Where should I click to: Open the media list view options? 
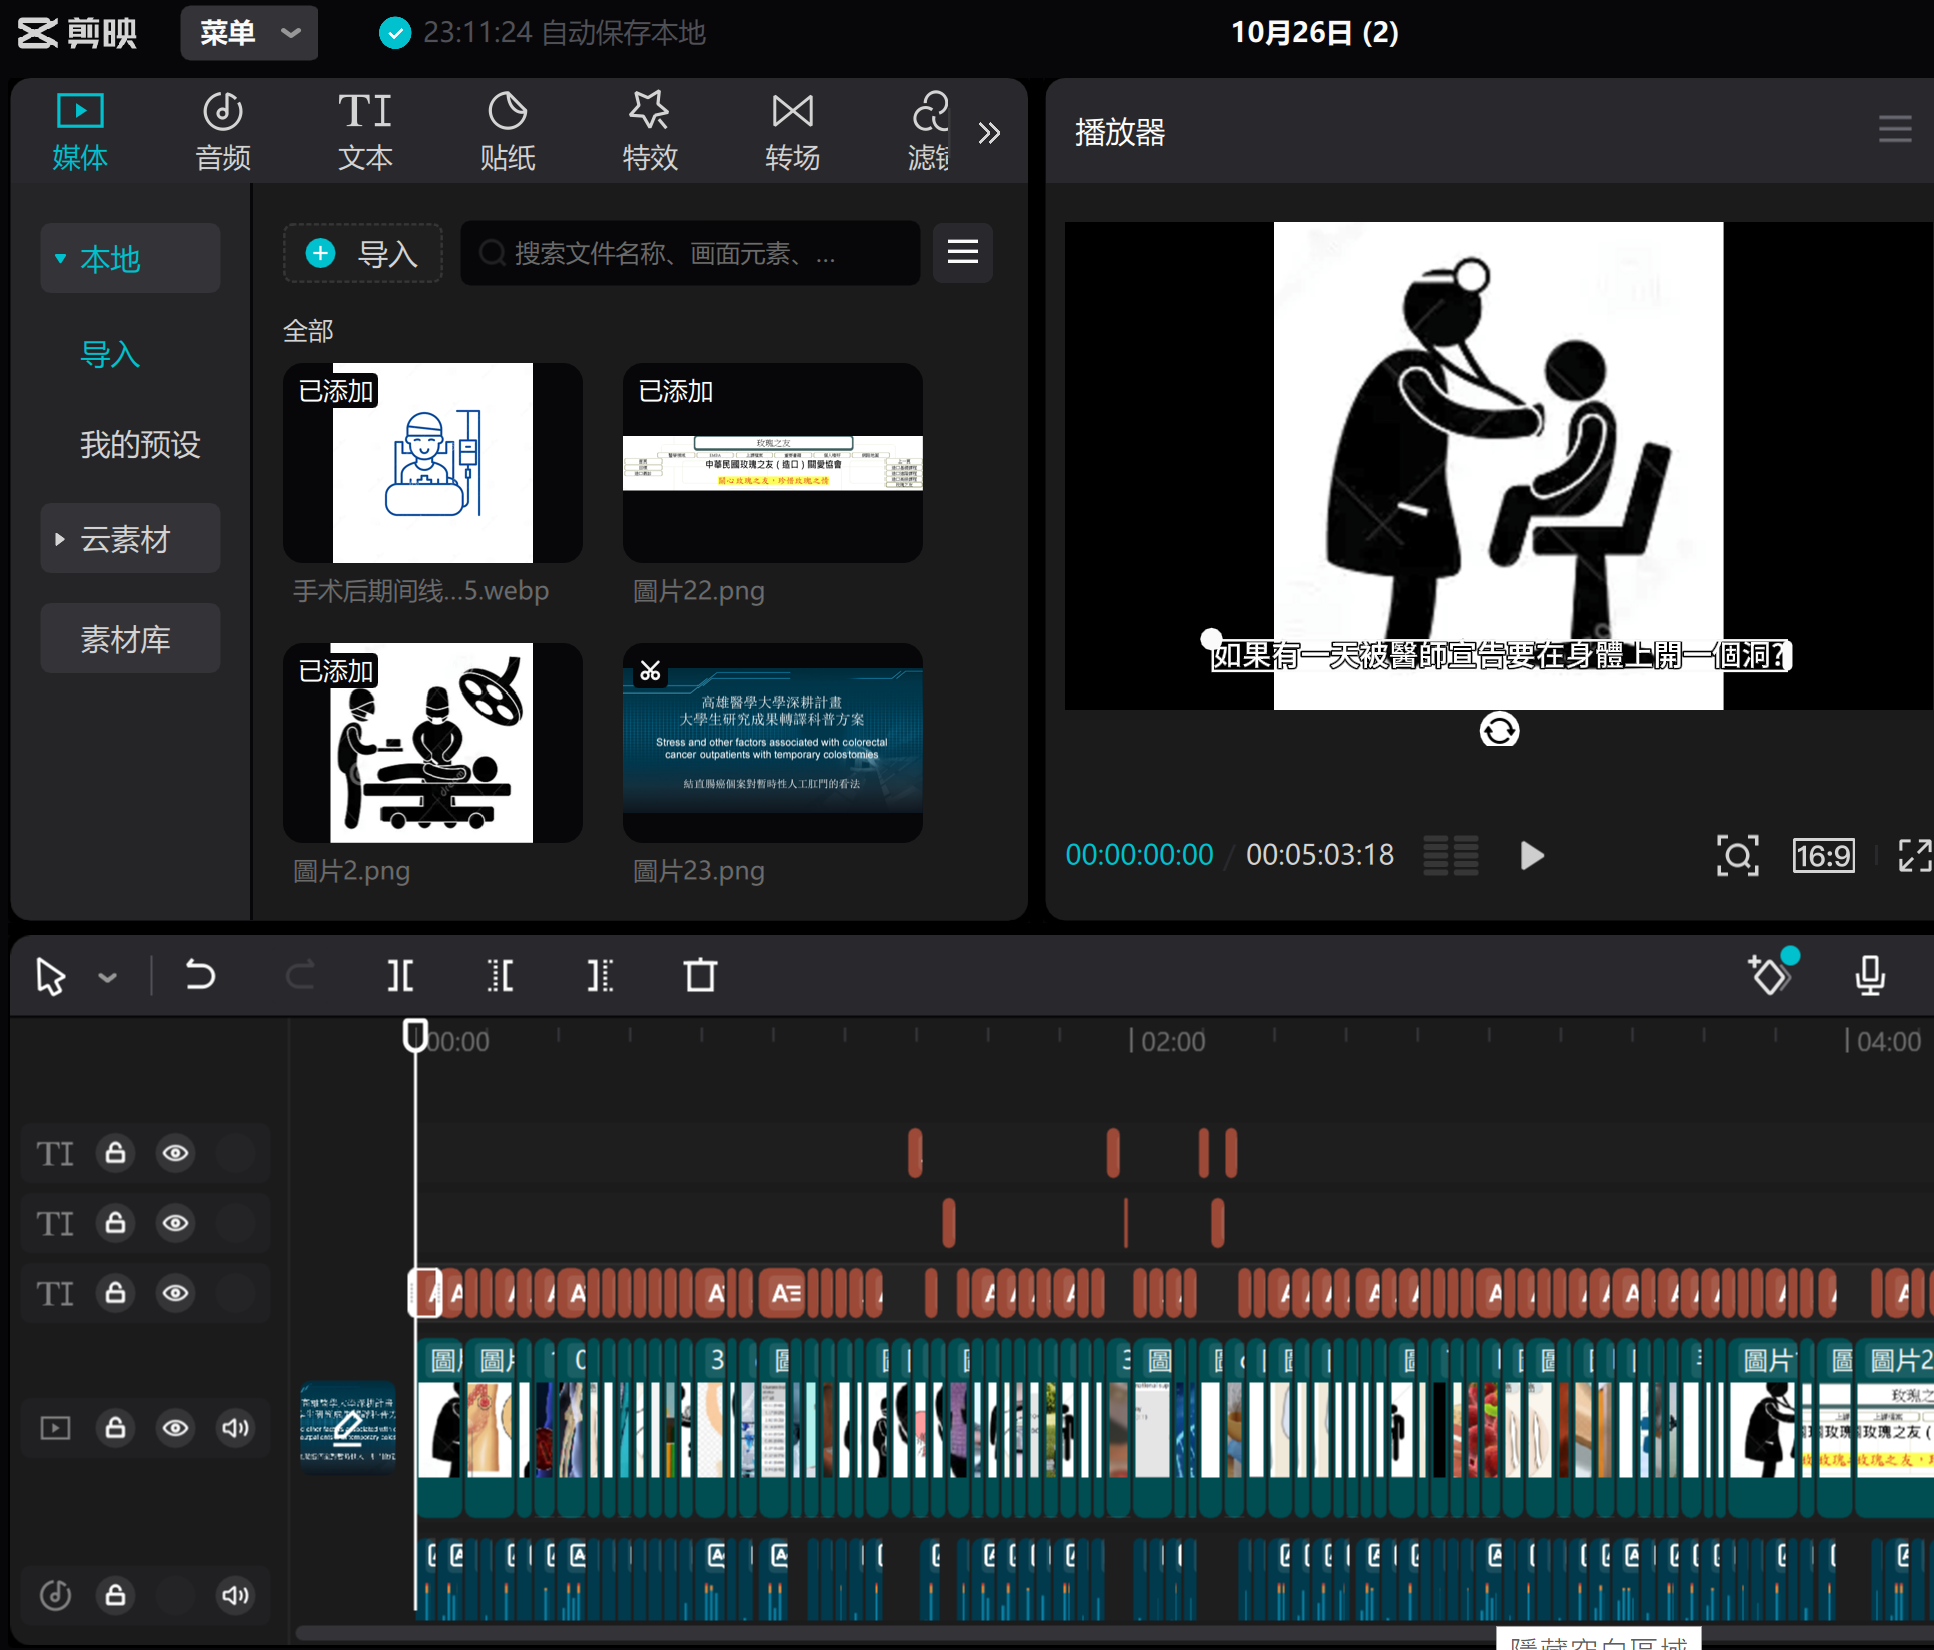click(963, 252)
